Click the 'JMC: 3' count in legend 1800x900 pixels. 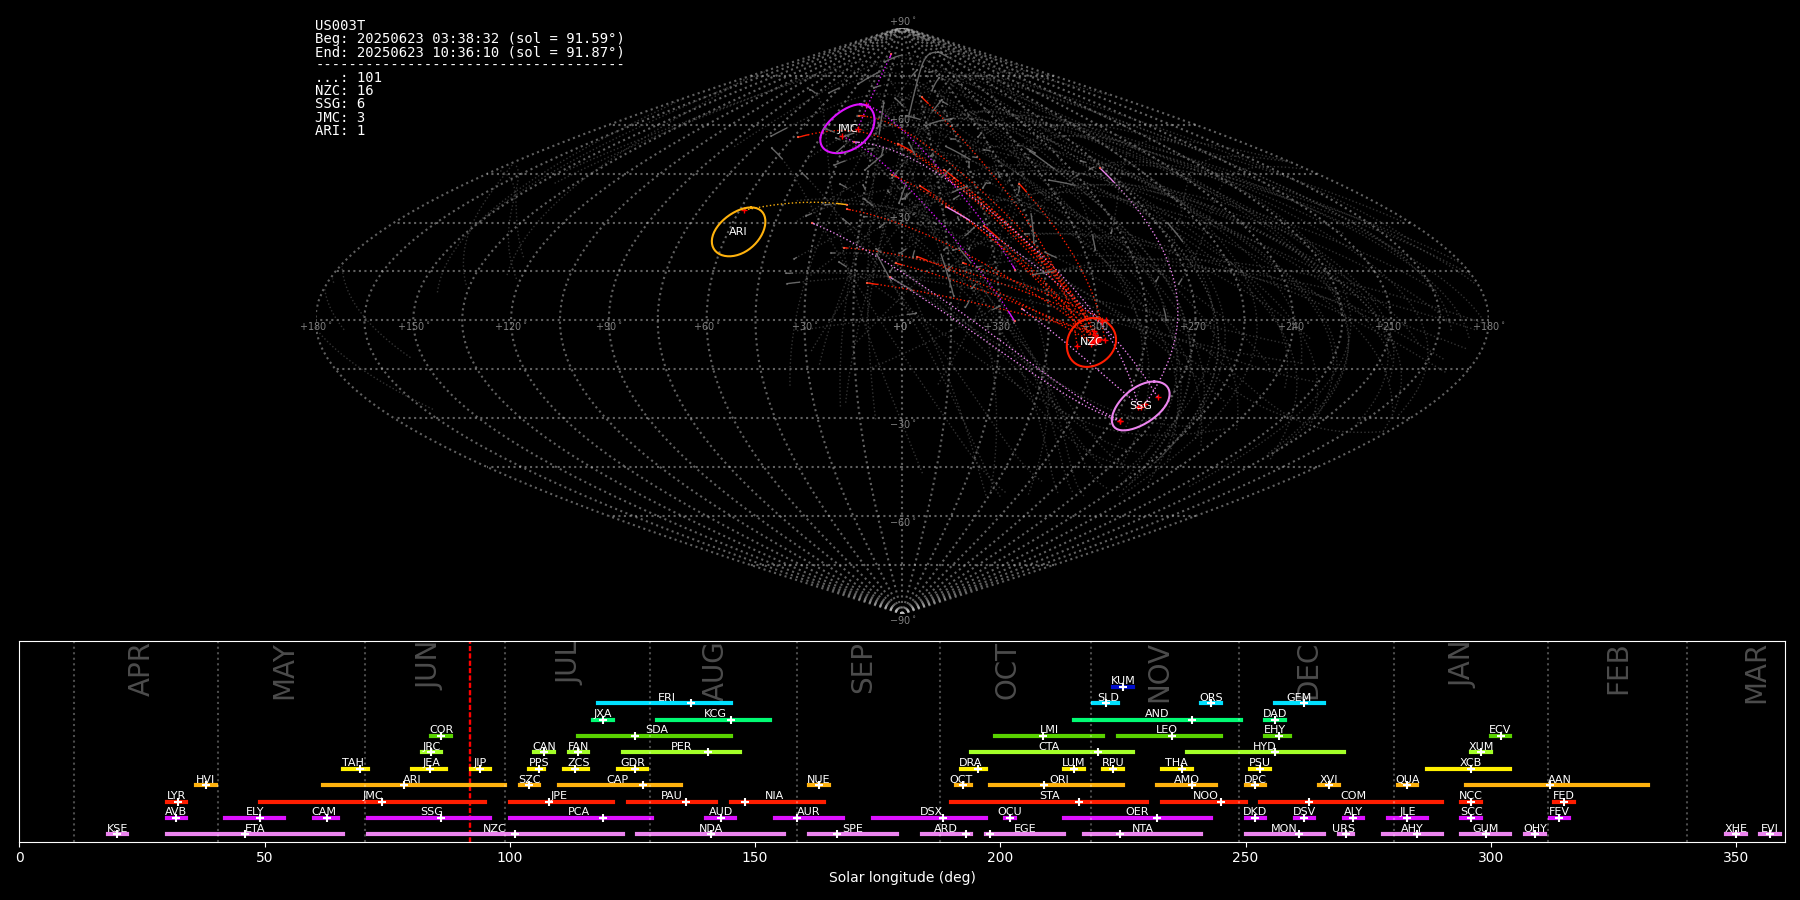click(x=340, y=117)
